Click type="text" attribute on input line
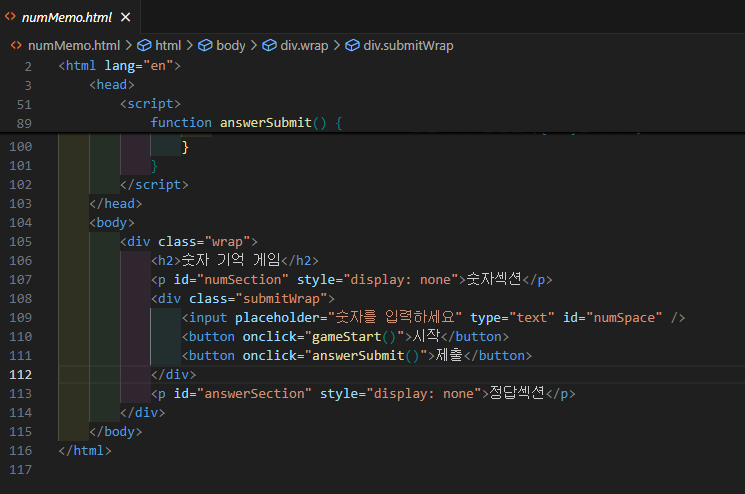745x494 pixels. click(512, 318)
